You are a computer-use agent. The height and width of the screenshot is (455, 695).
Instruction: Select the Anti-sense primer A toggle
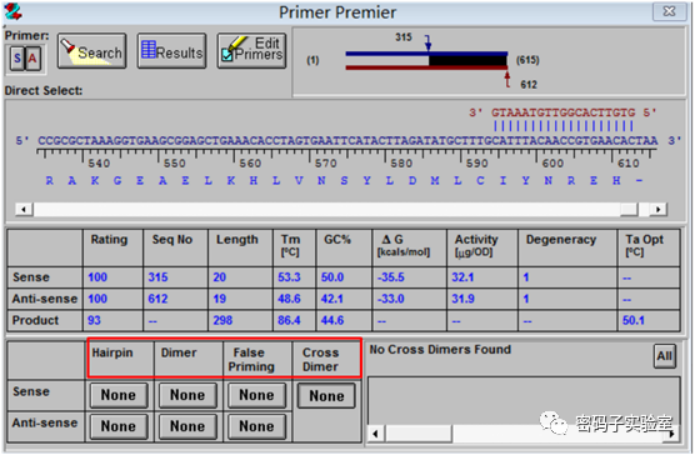click(33, 58)
